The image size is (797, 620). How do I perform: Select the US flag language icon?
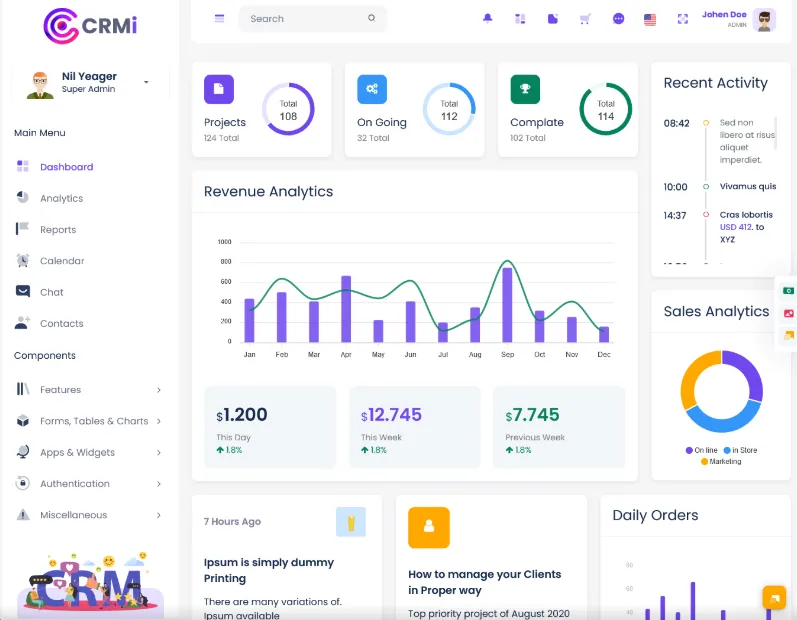(650, 19)
